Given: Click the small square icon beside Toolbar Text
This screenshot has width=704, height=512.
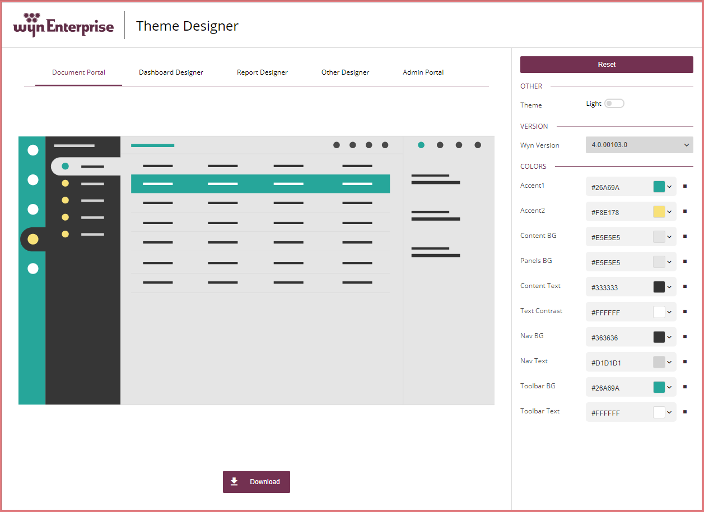Looking at the screenshot, I should pyautogui.click(x=685, y=411).
